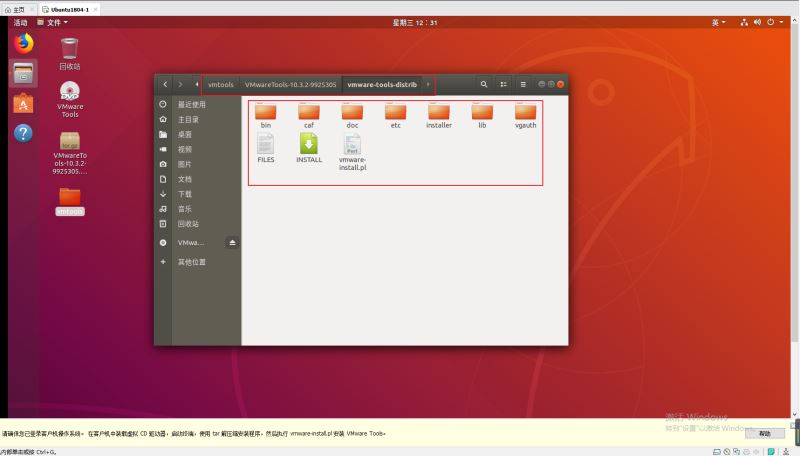Screen dimensions: 800x456
Task: Open the 文件 application menu dropdown
Action: (x=52, y=22)
